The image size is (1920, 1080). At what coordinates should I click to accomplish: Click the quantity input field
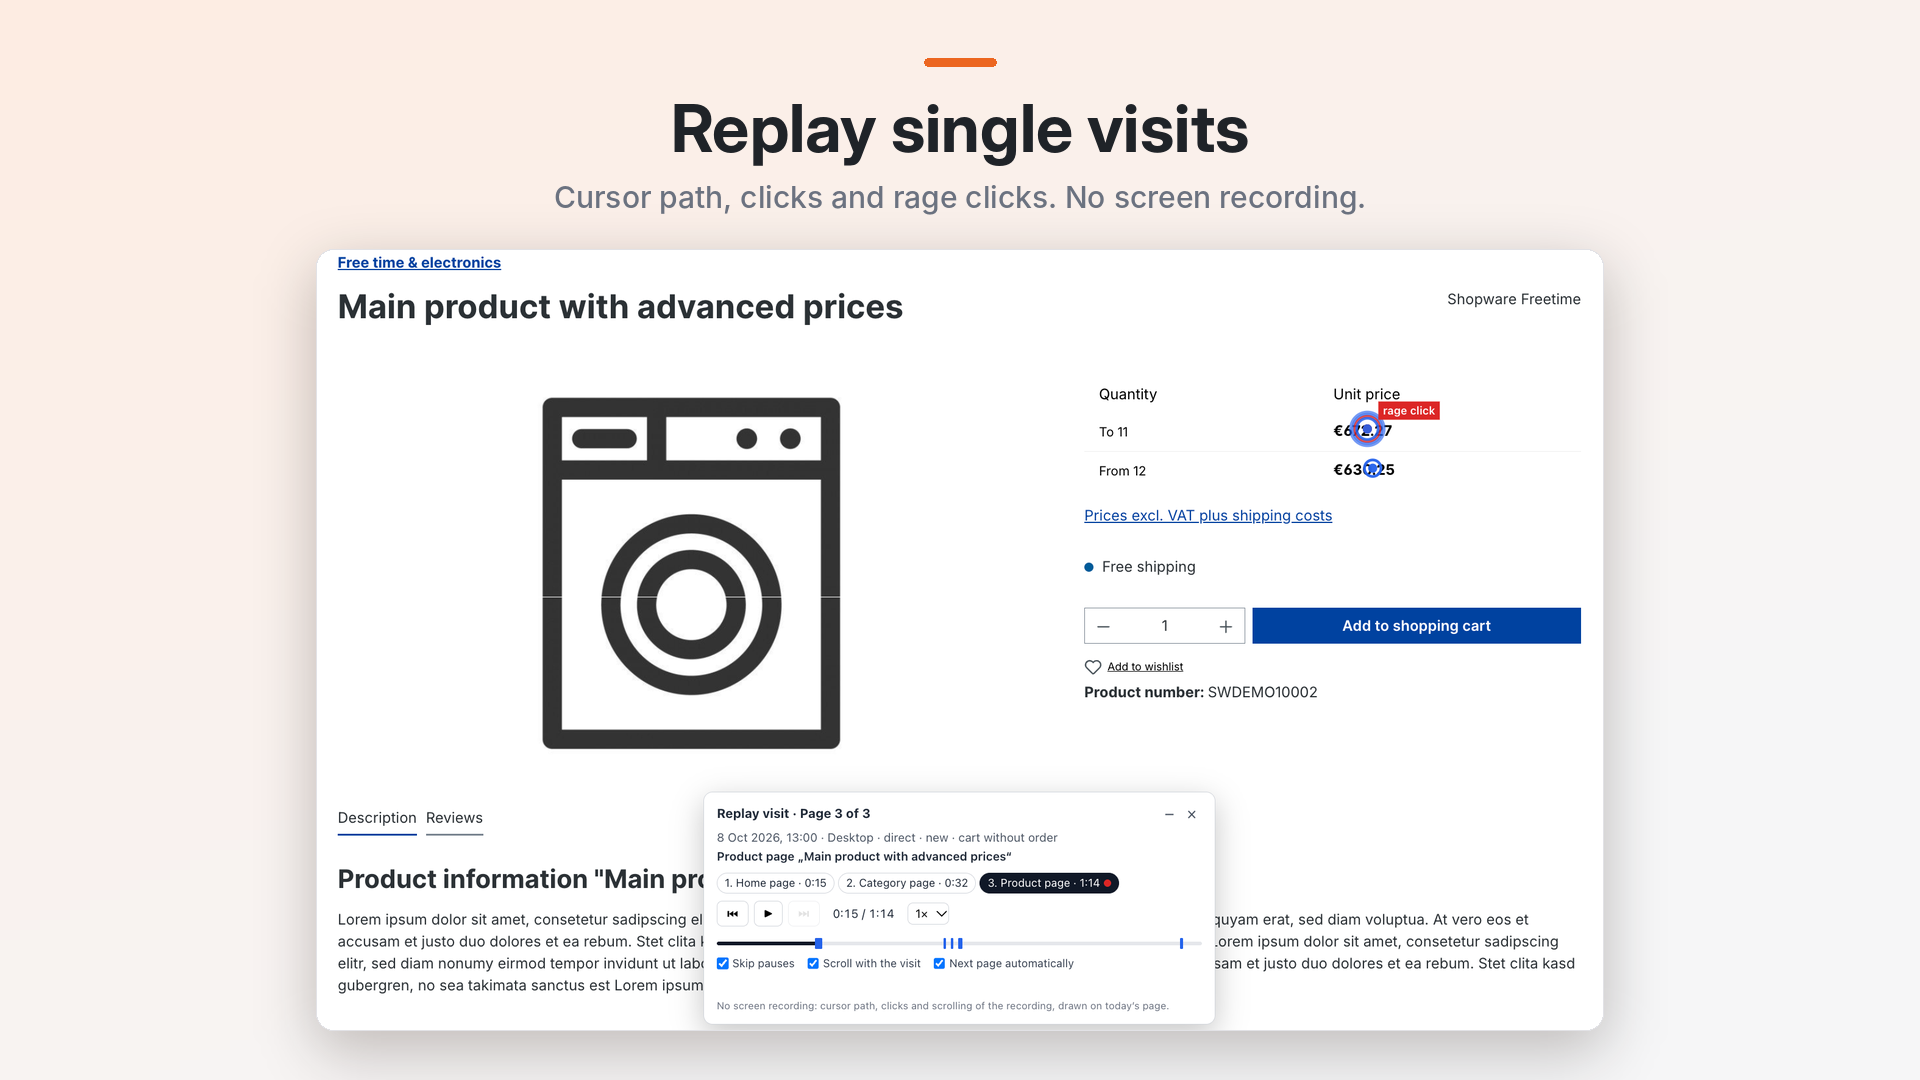[x=1165, y=626]
